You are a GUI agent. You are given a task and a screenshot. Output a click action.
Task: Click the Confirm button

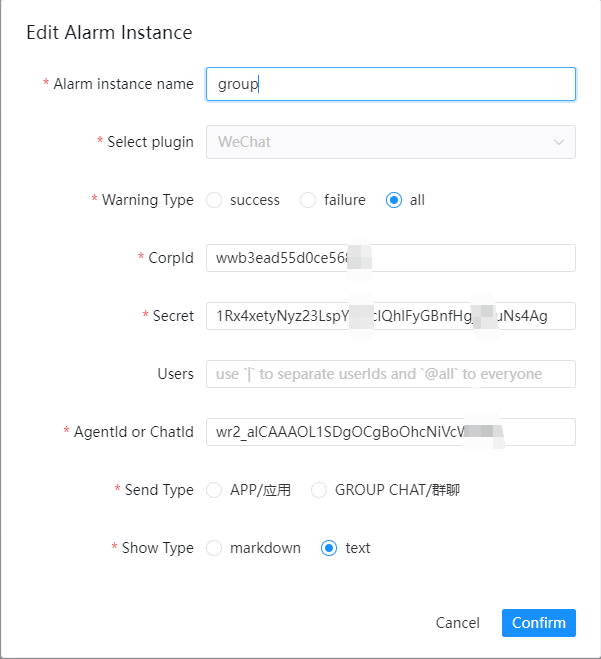[x=539, y=622]
